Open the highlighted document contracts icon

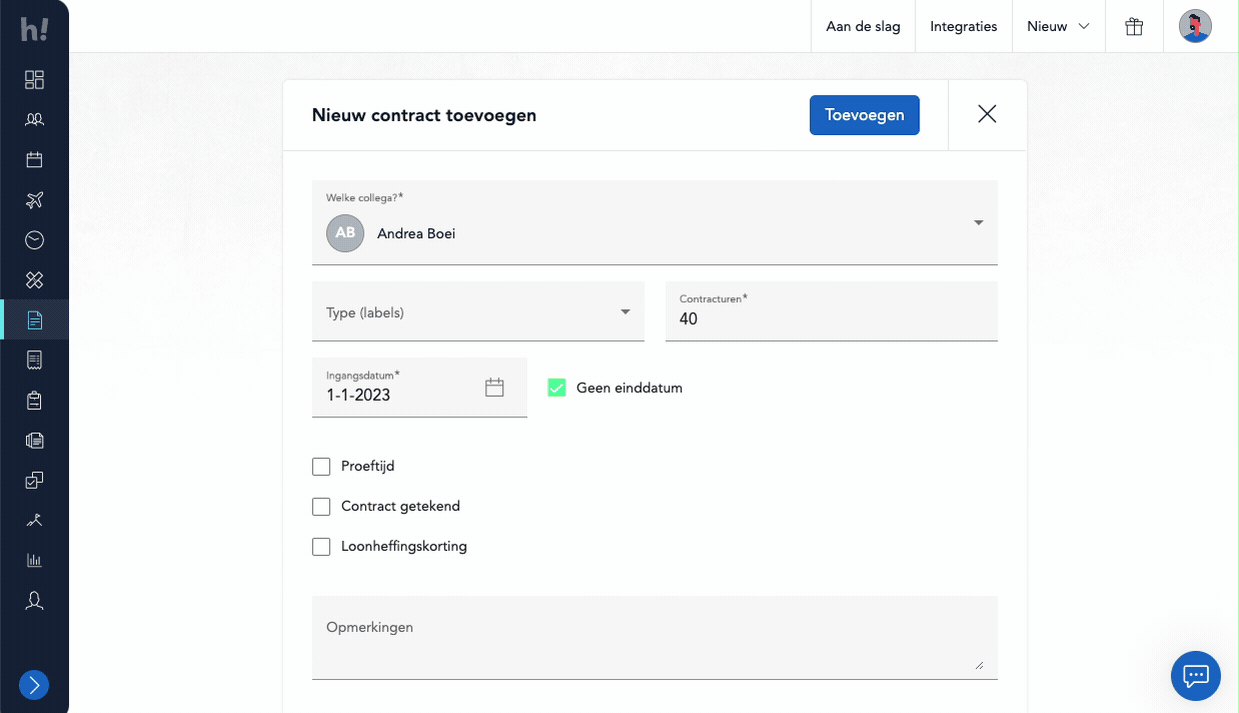click(x=34, y=320)
